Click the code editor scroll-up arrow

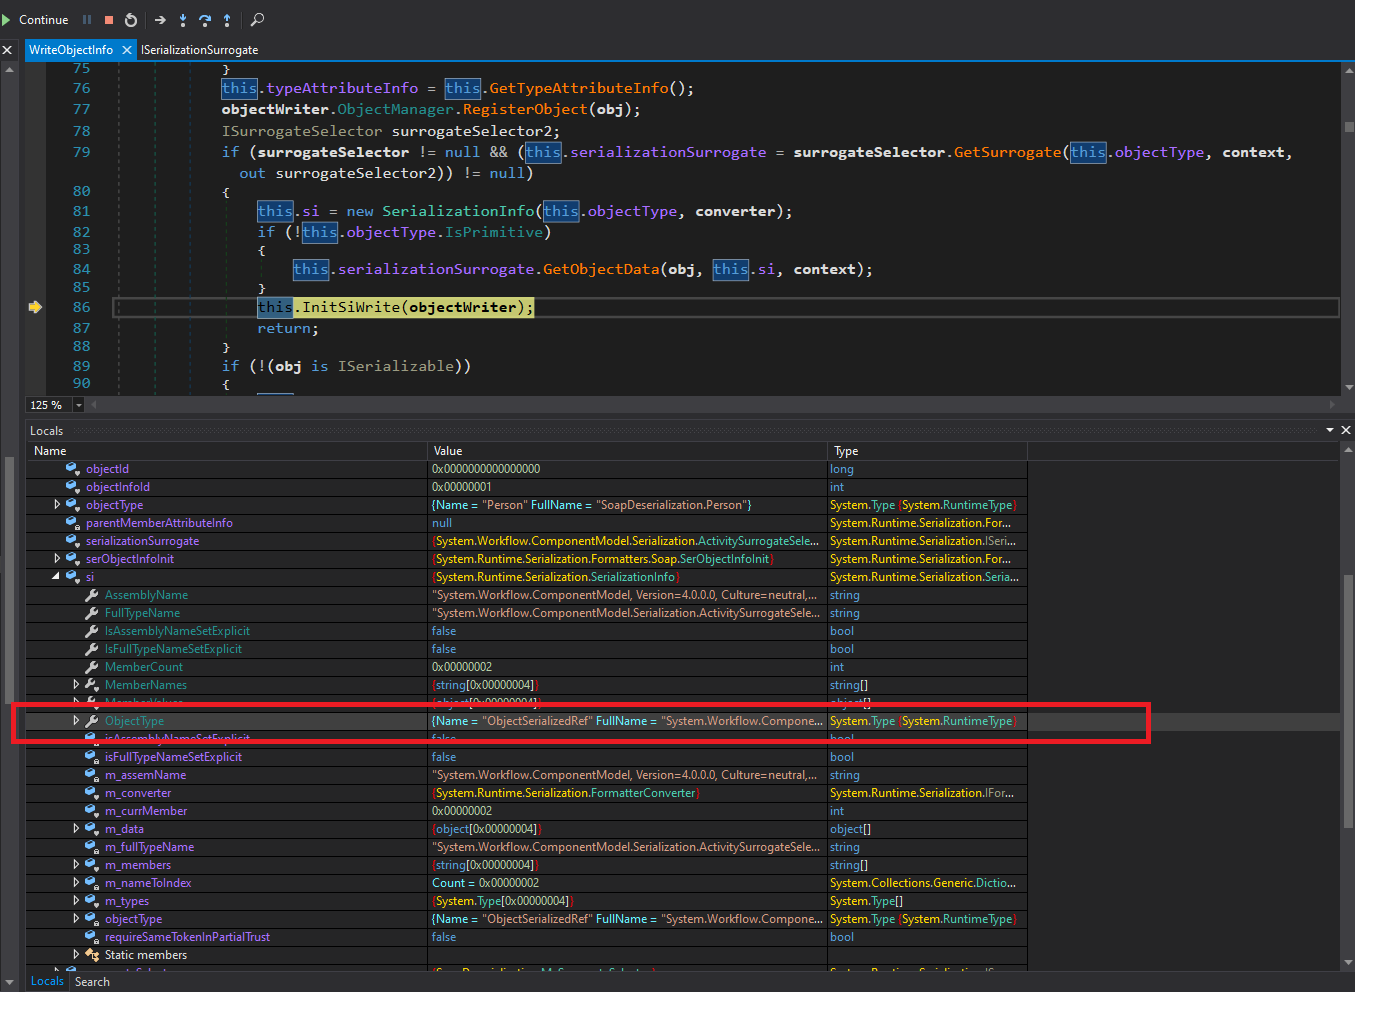click(1349, 69)
